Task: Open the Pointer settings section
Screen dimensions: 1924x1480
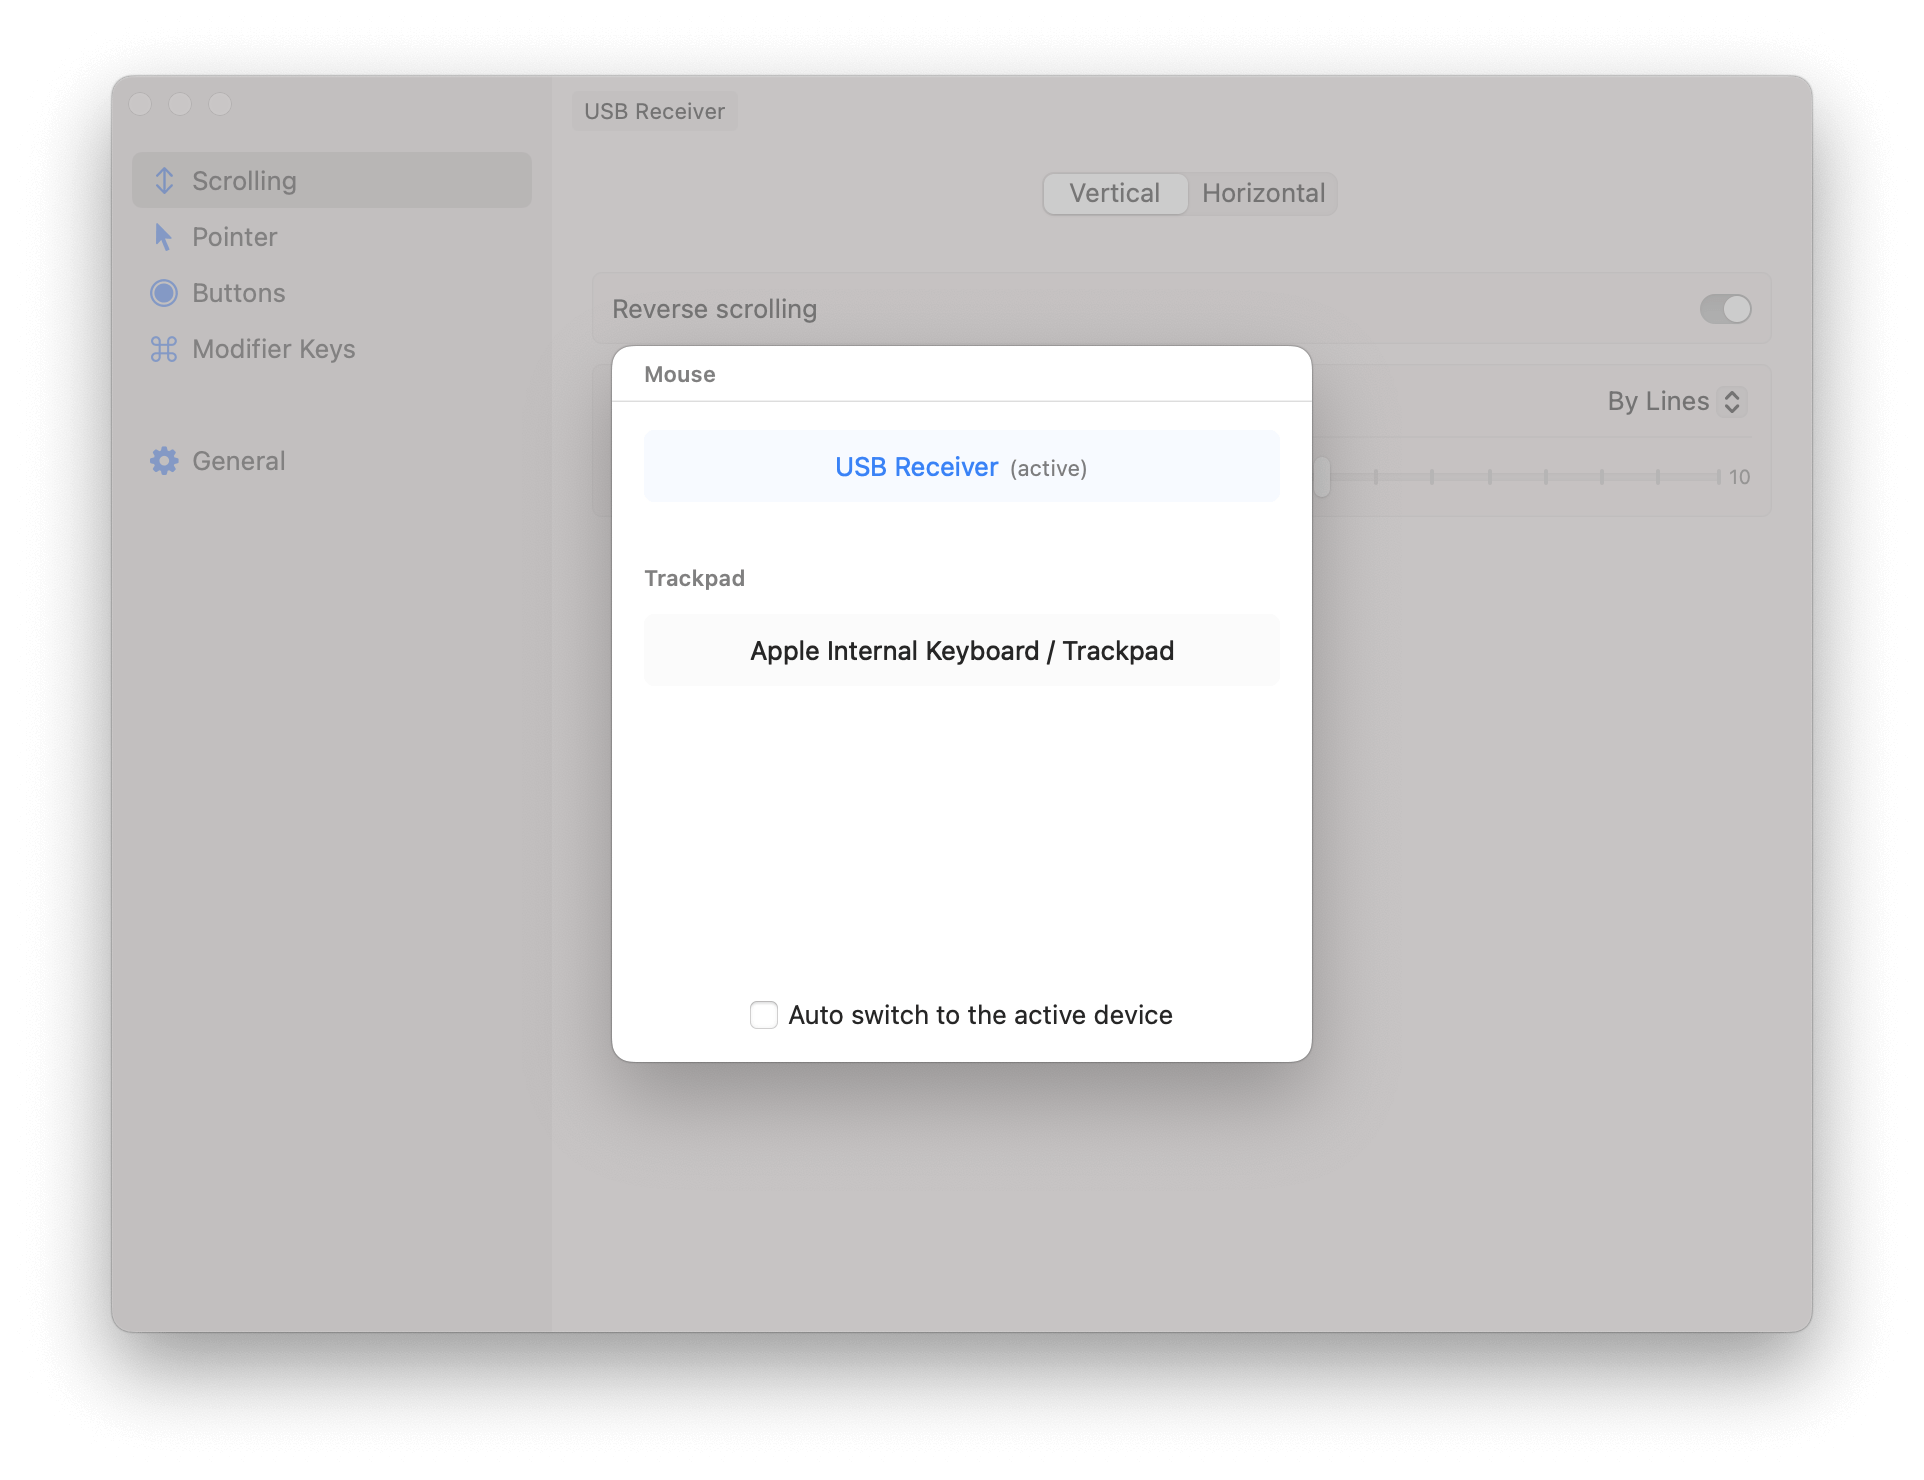Action: 234,237
